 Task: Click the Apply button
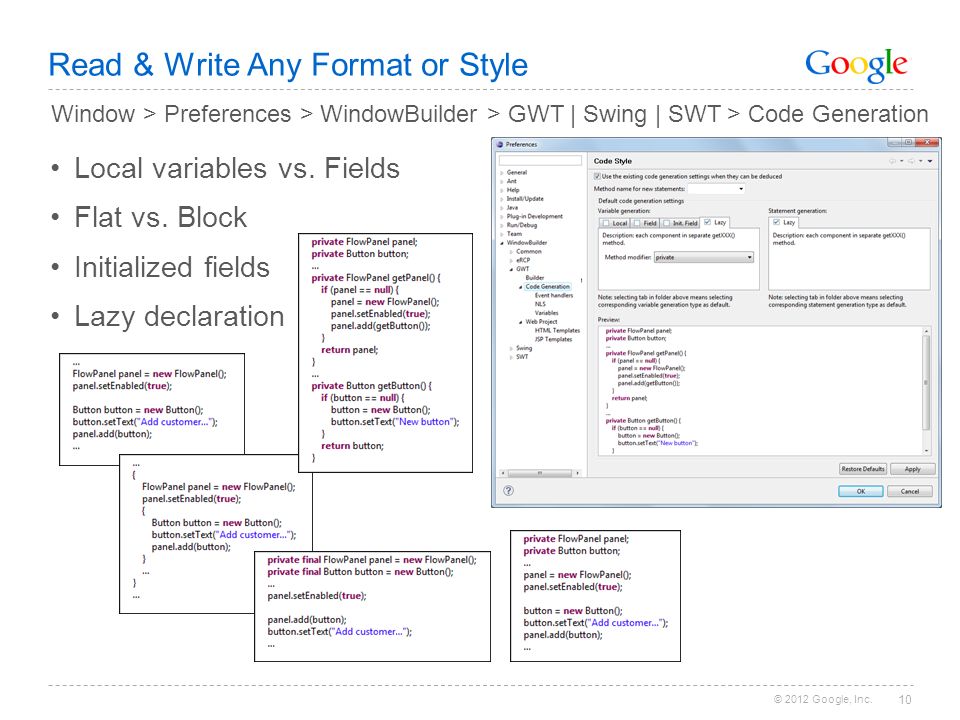point(913,469)
